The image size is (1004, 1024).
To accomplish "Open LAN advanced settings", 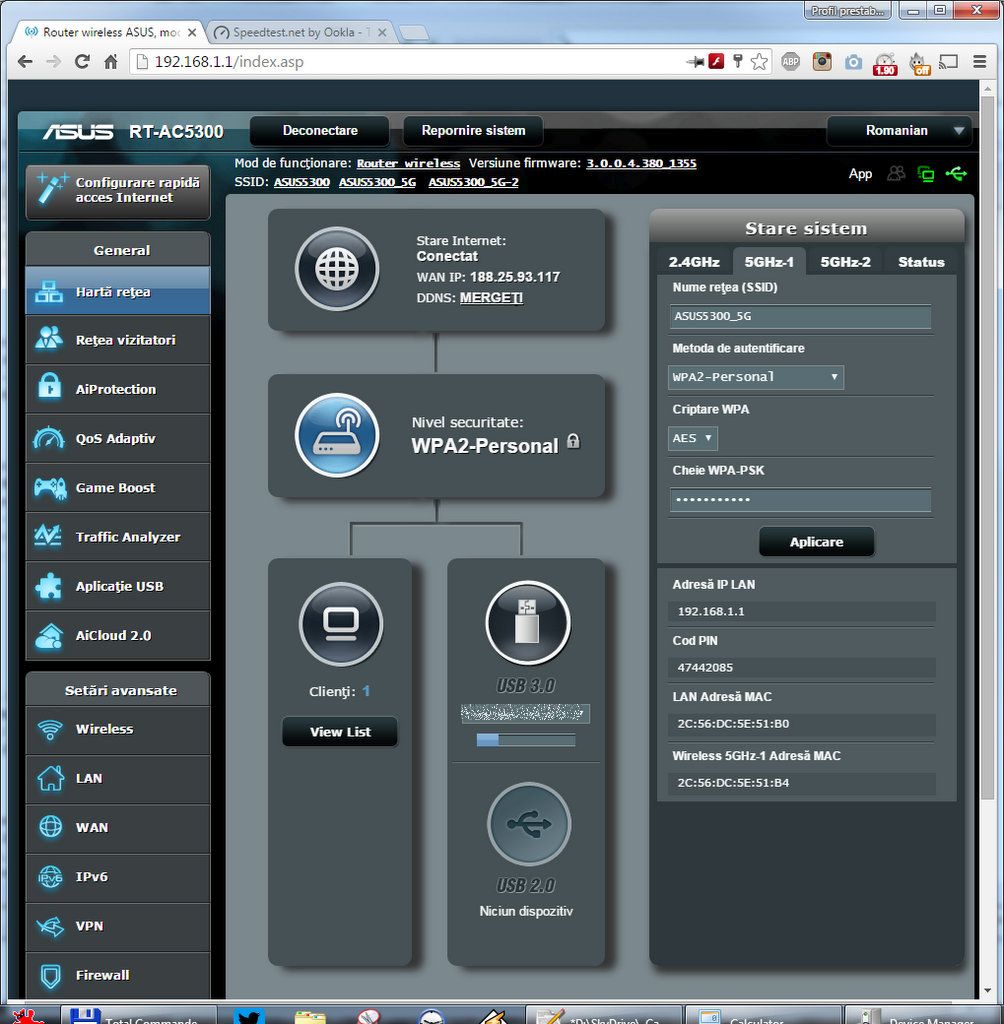I will click(x=118, y=778).
